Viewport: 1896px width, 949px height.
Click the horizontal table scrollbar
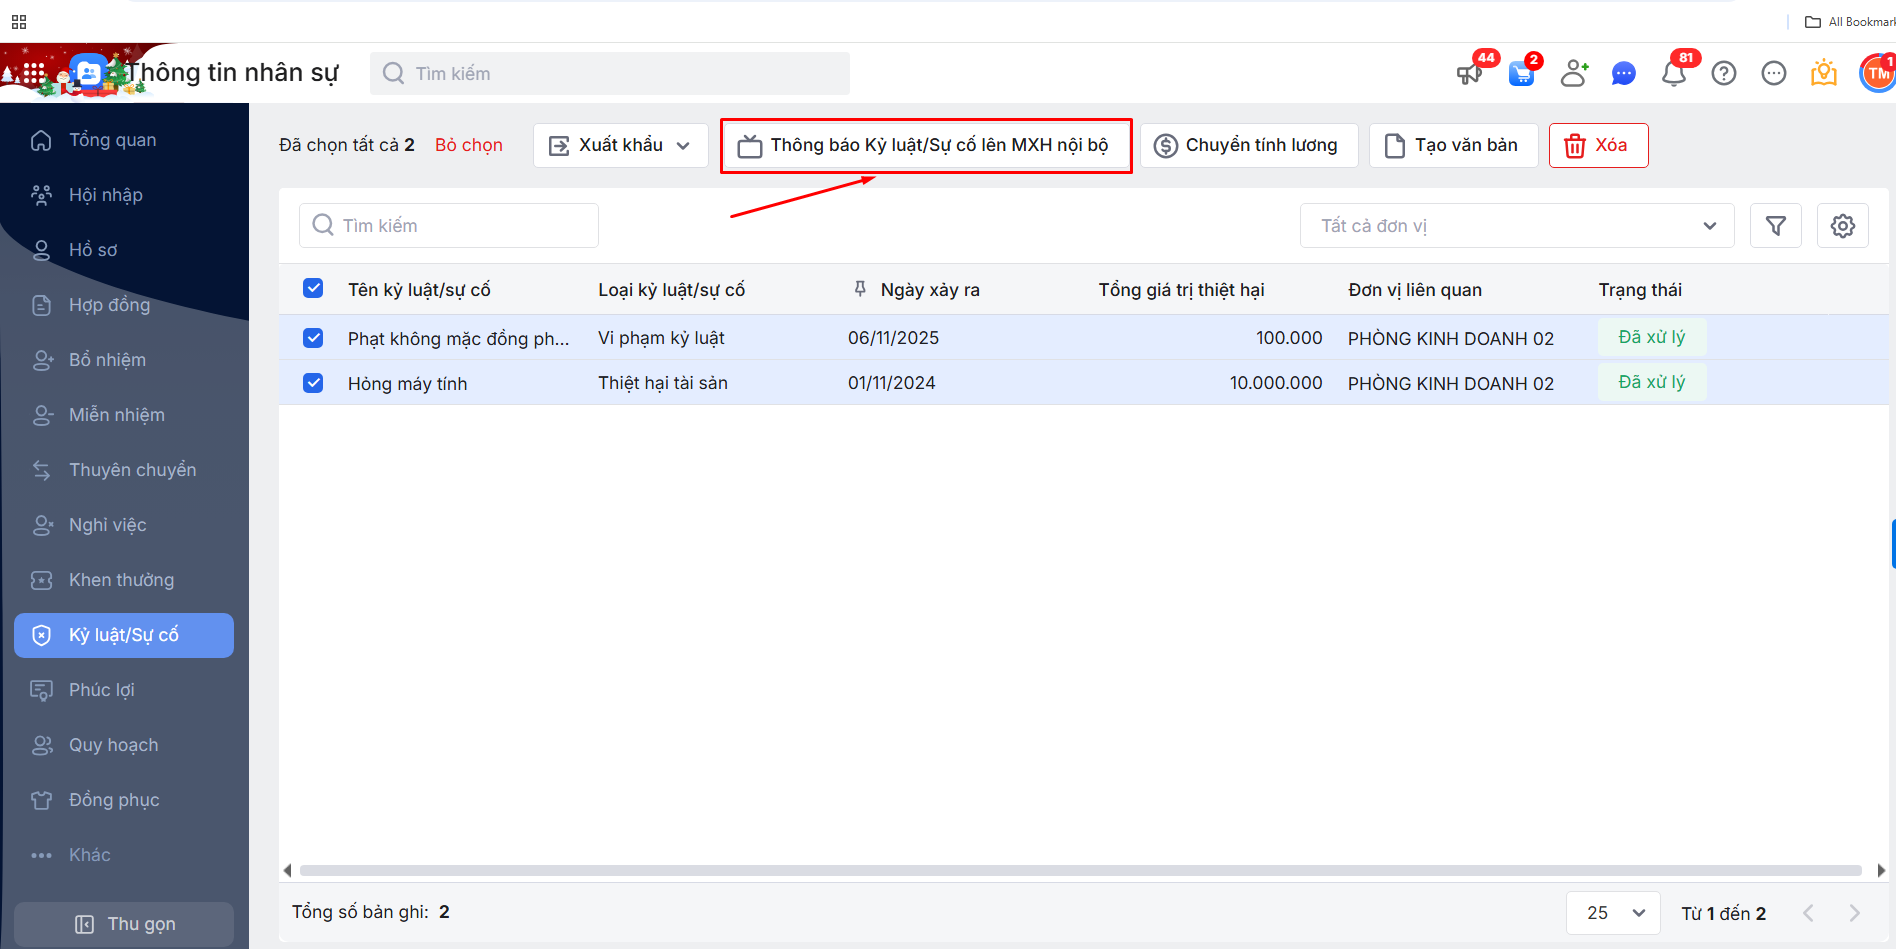coord(1080,871)
